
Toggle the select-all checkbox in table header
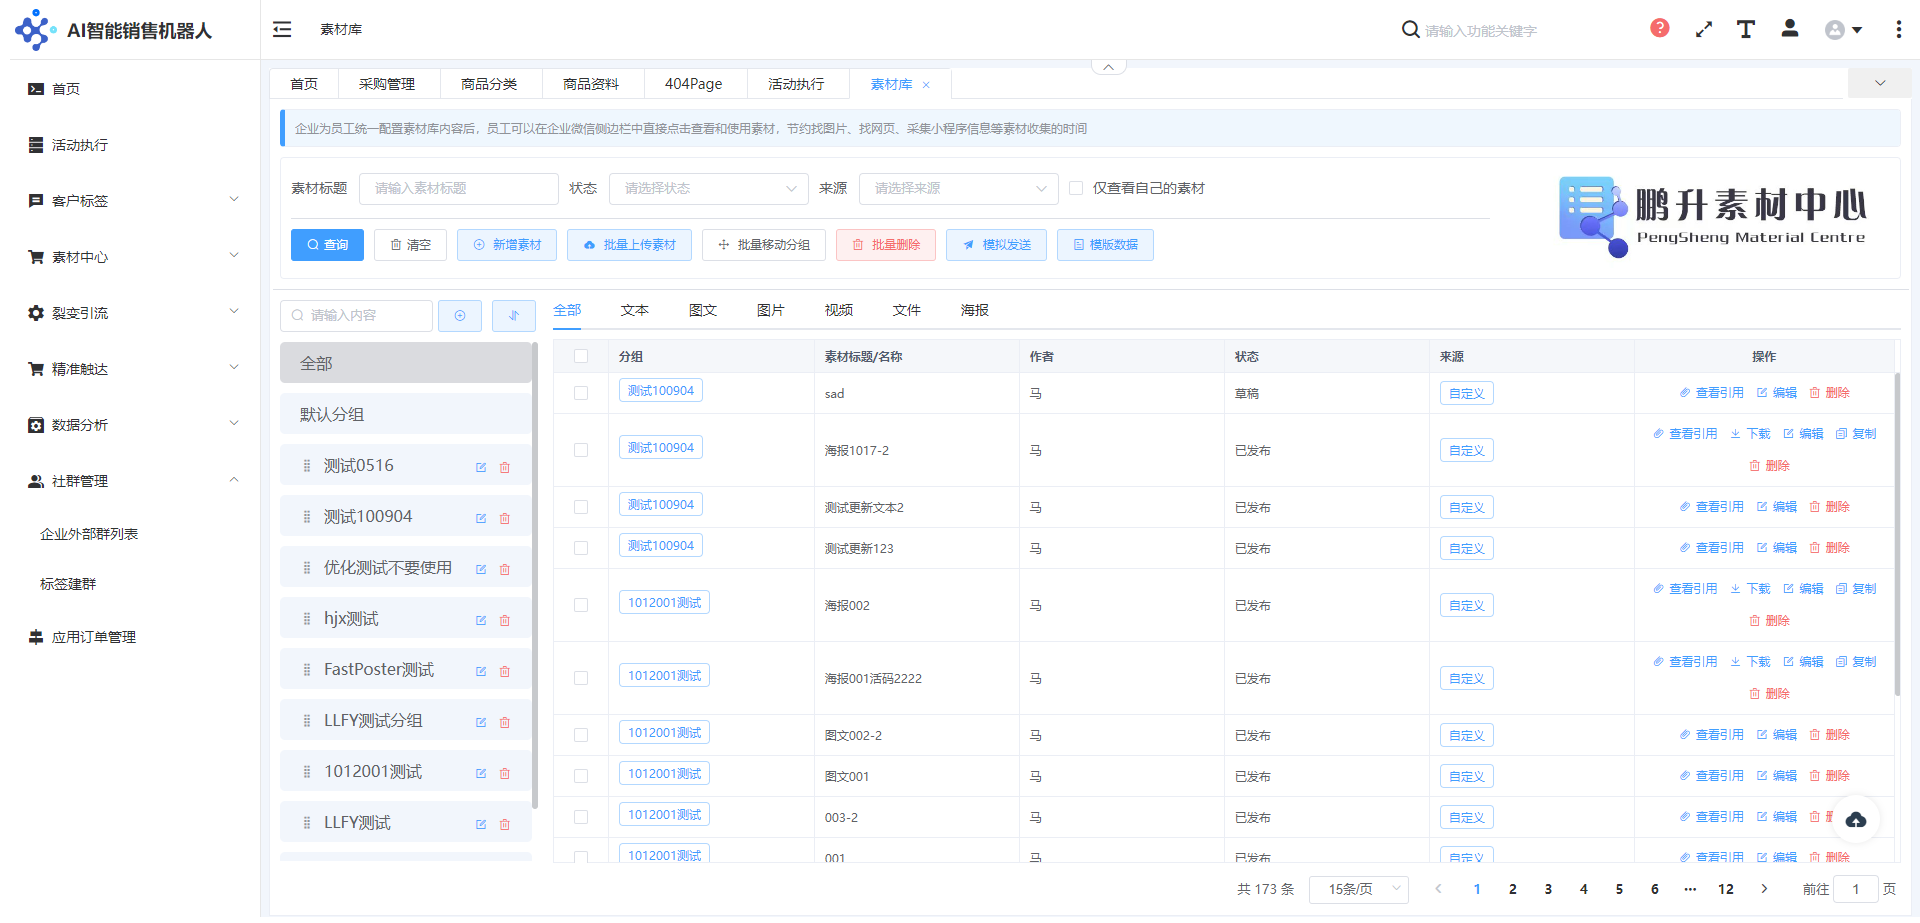click(581, 356)
